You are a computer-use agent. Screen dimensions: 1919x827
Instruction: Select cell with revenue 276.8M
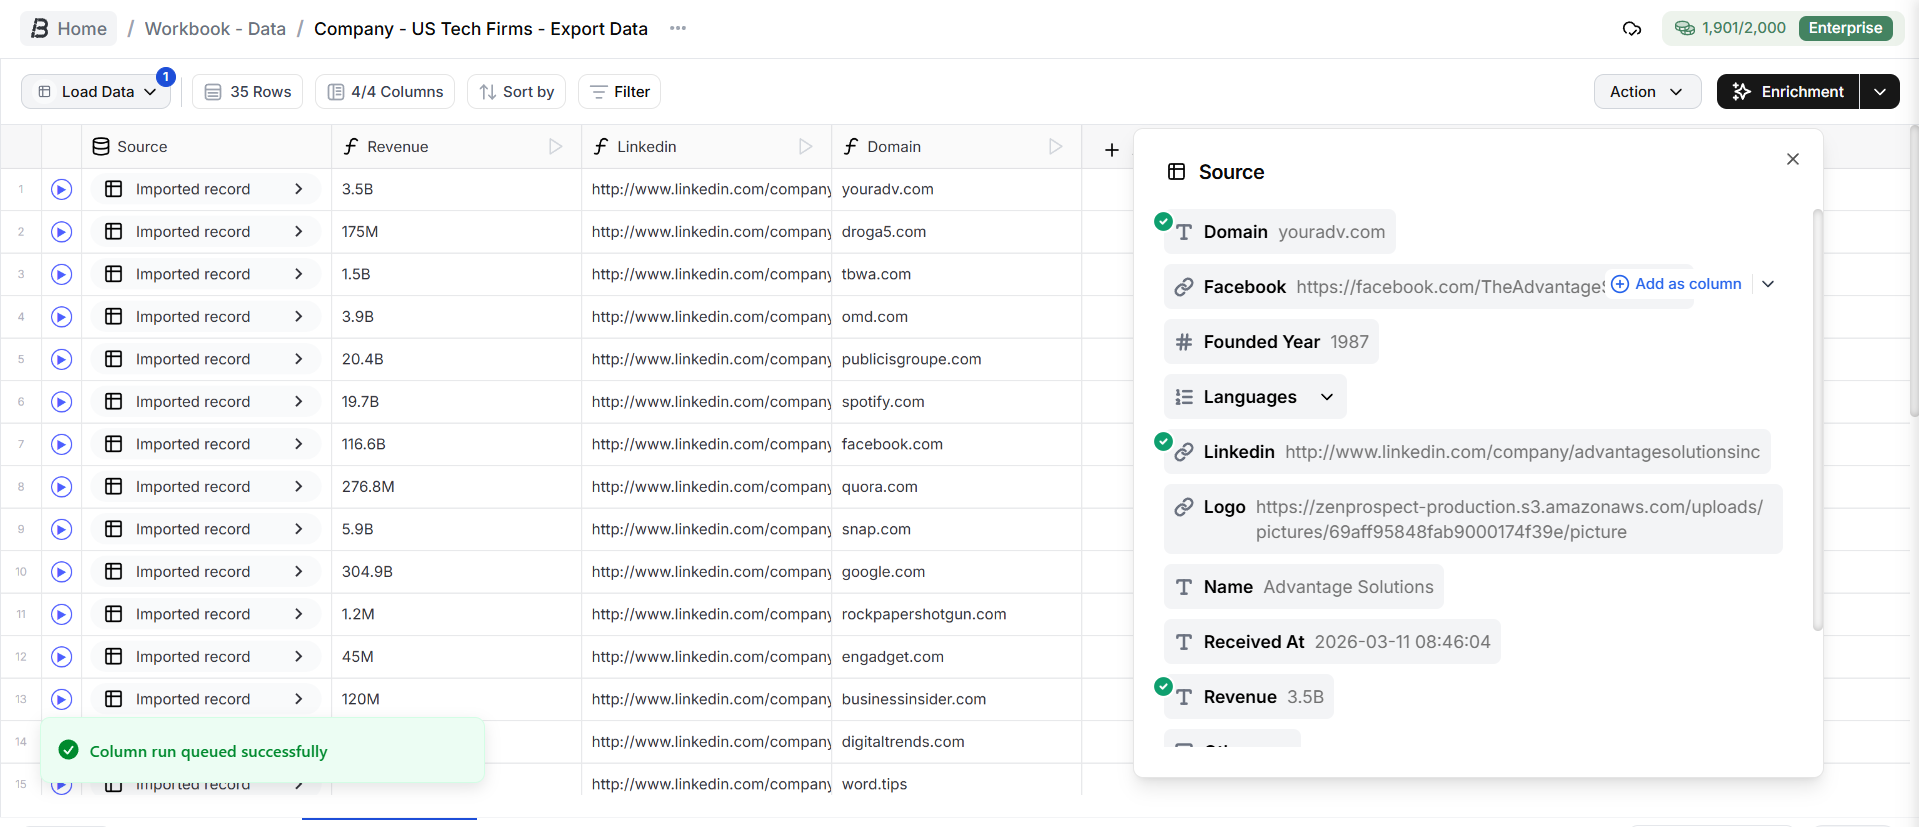[456, 487]
